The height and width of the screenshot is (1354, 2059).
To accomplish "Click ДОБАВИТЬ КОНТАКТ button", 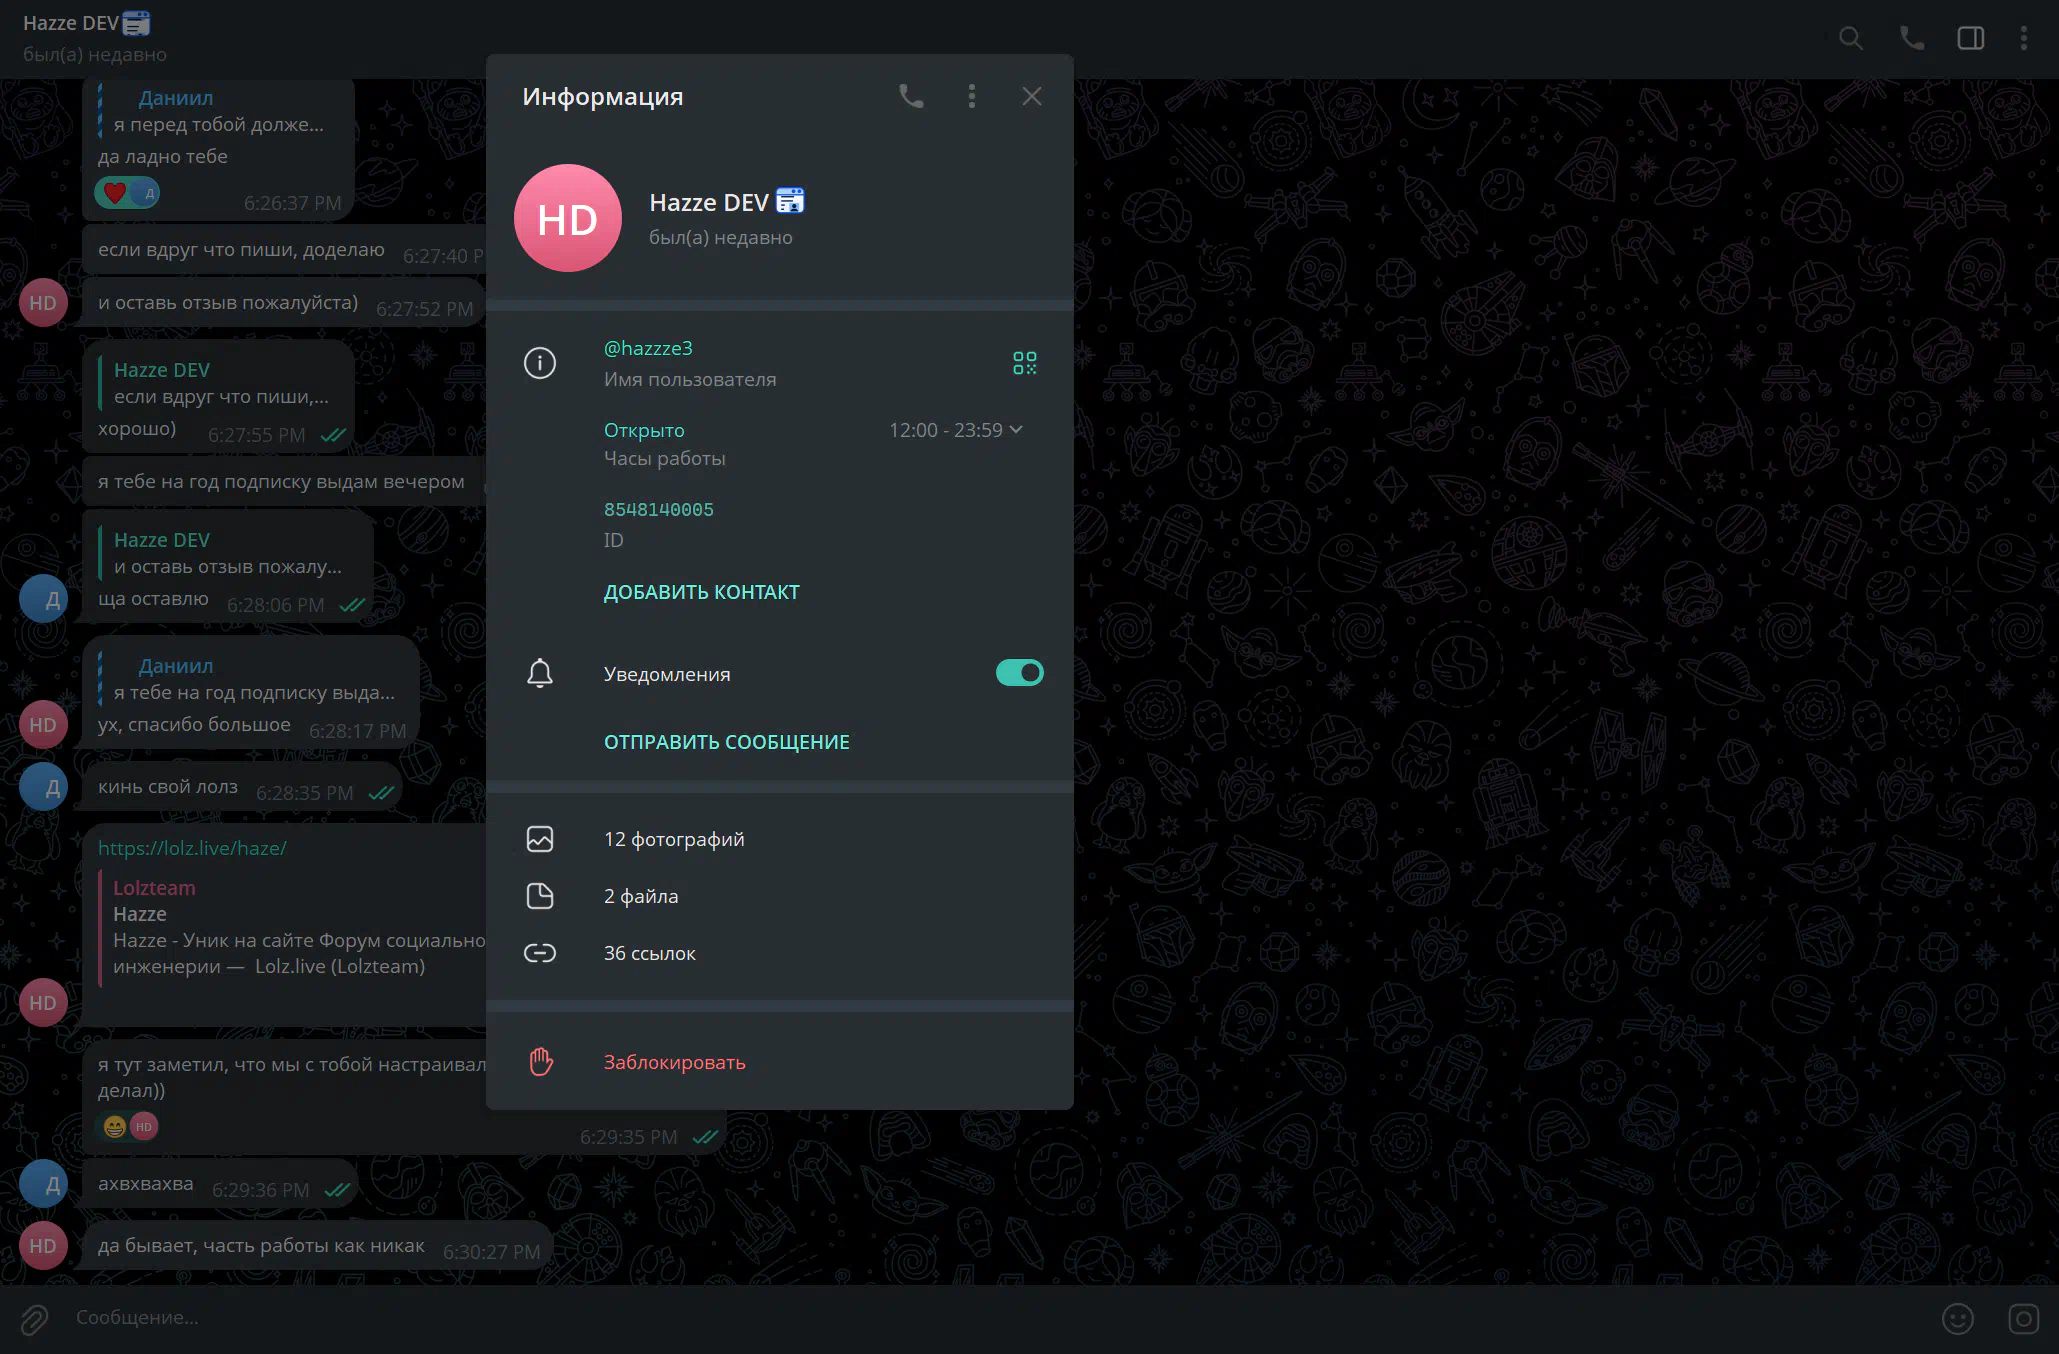I will (x=701, y=592).
